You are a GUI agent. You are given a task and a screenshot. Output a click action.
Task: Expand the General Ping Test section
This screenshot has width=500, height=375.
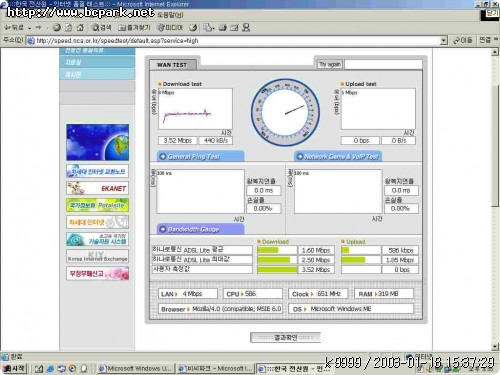200,156
